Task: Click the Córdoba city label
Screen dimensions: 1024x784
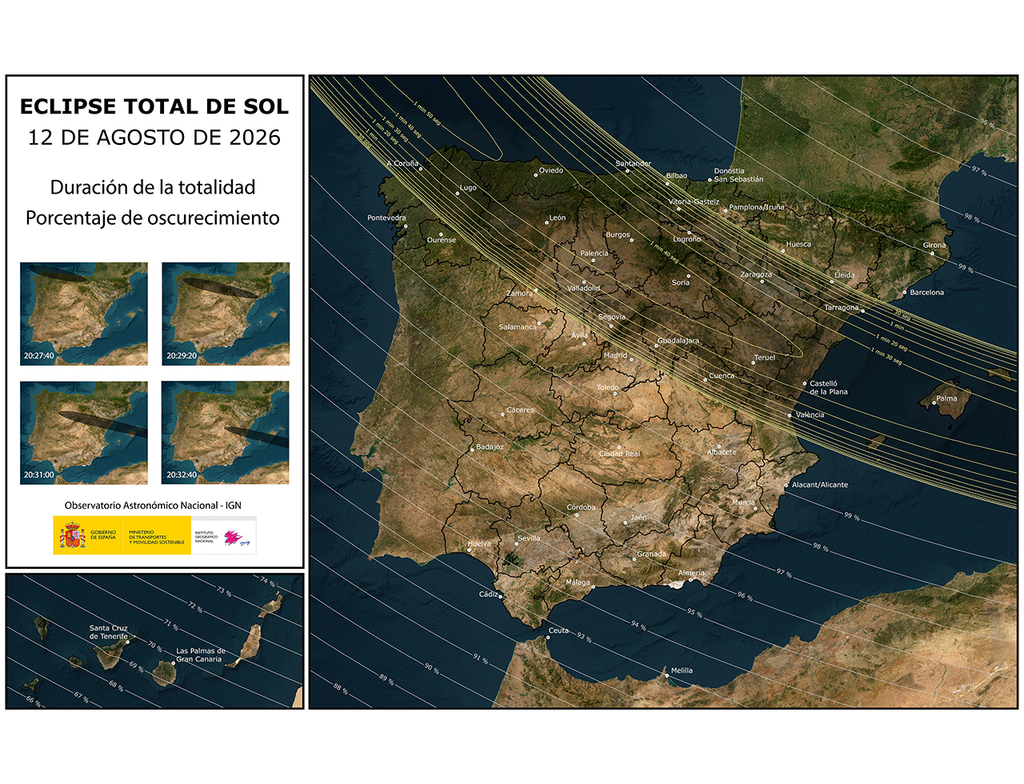Action: click(581, 508)
